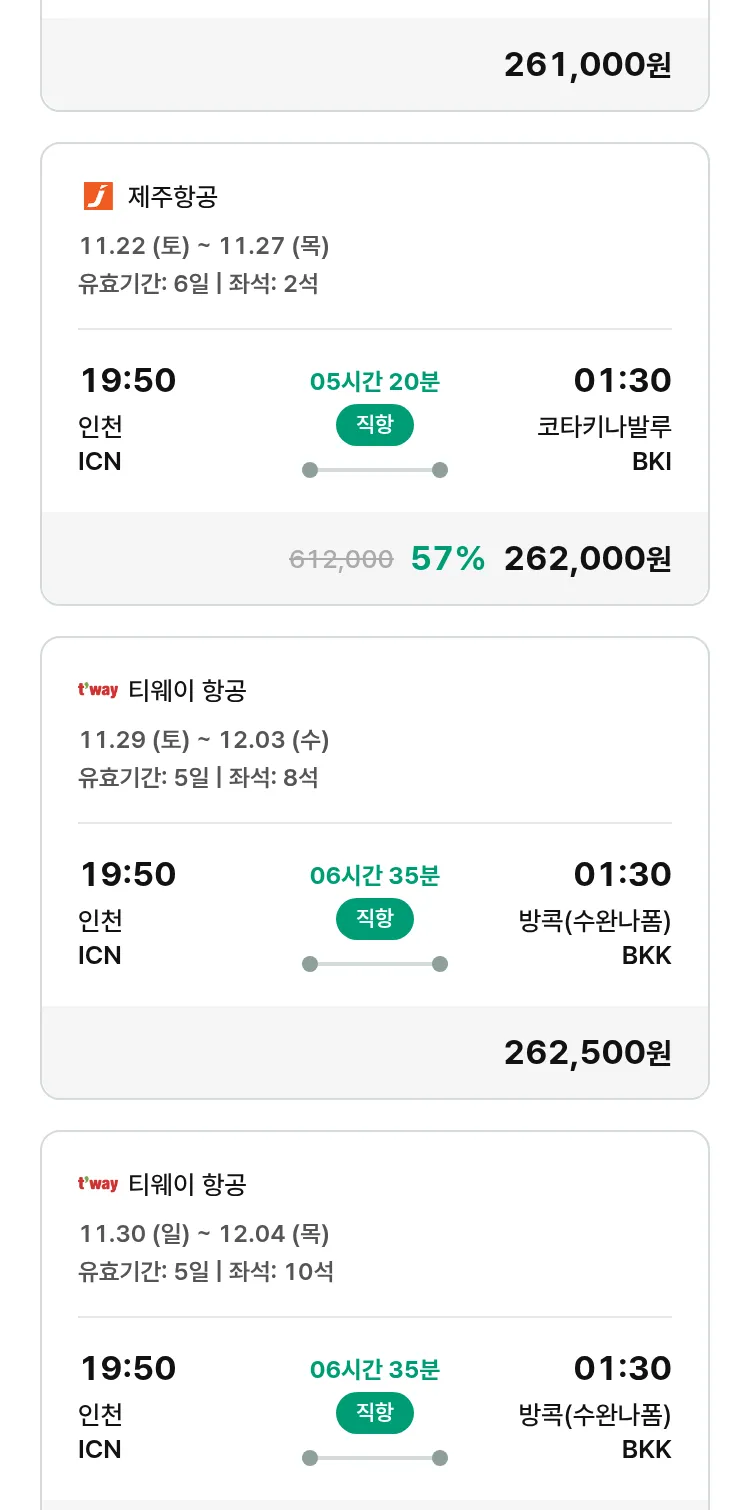Click the Jeju Air orange logo icon
This screenshot has height=1510, width=750.
(x=98, y=196)
